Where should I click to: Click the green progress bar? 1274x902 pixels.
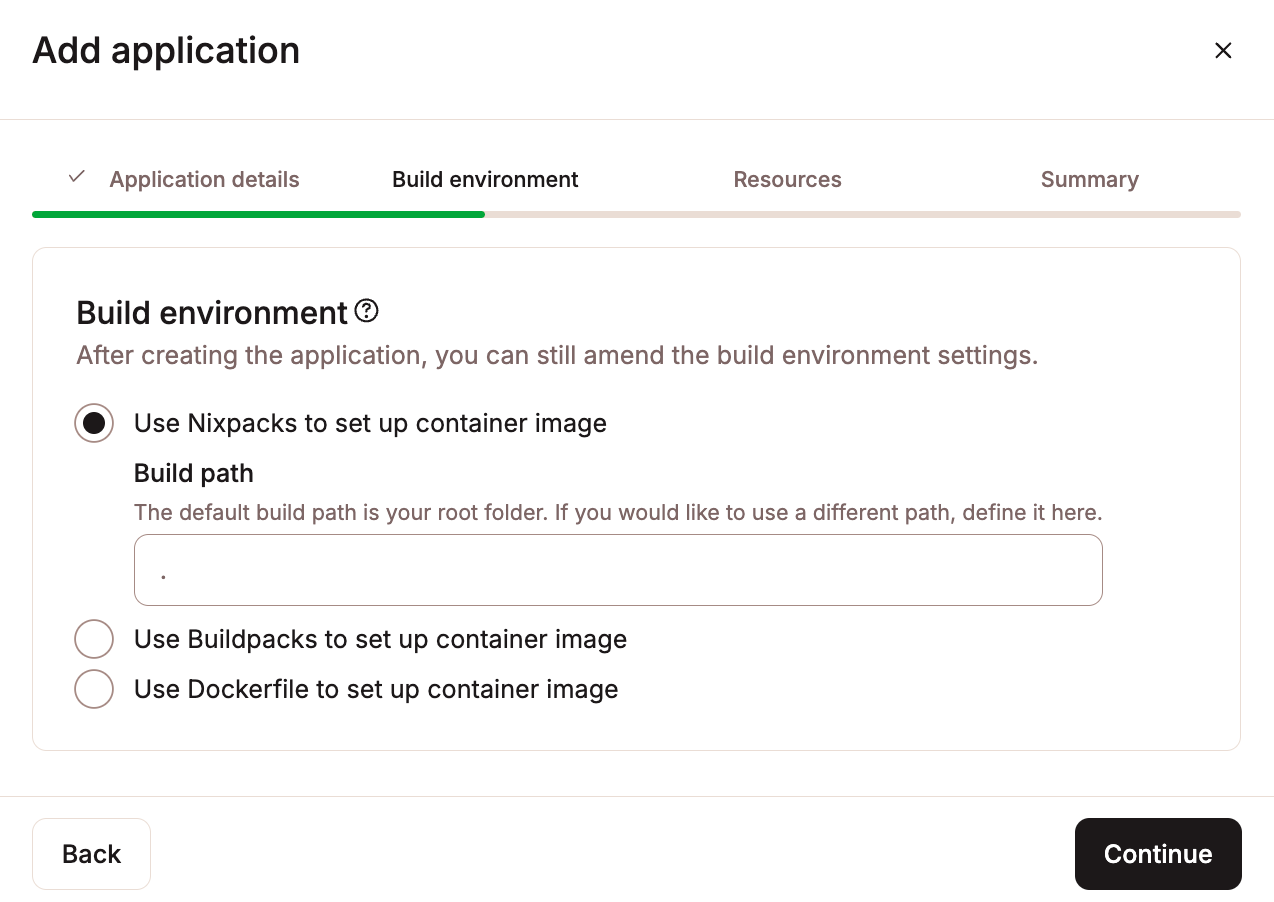click(258, 214)
